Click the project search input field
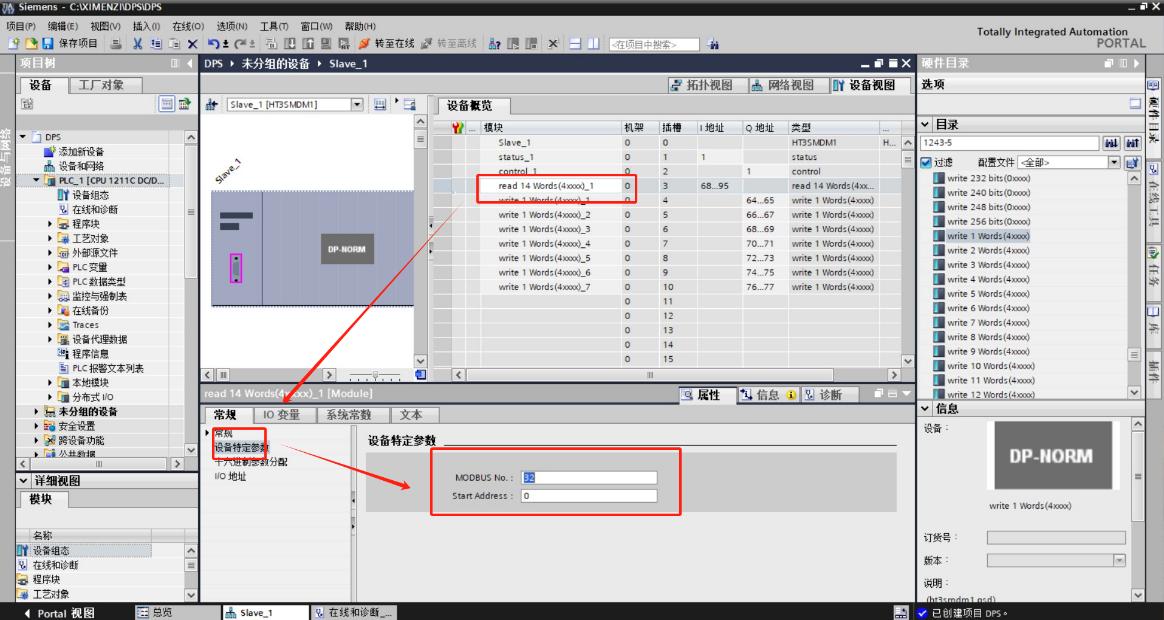1164x620 pixels. (654, 45)
